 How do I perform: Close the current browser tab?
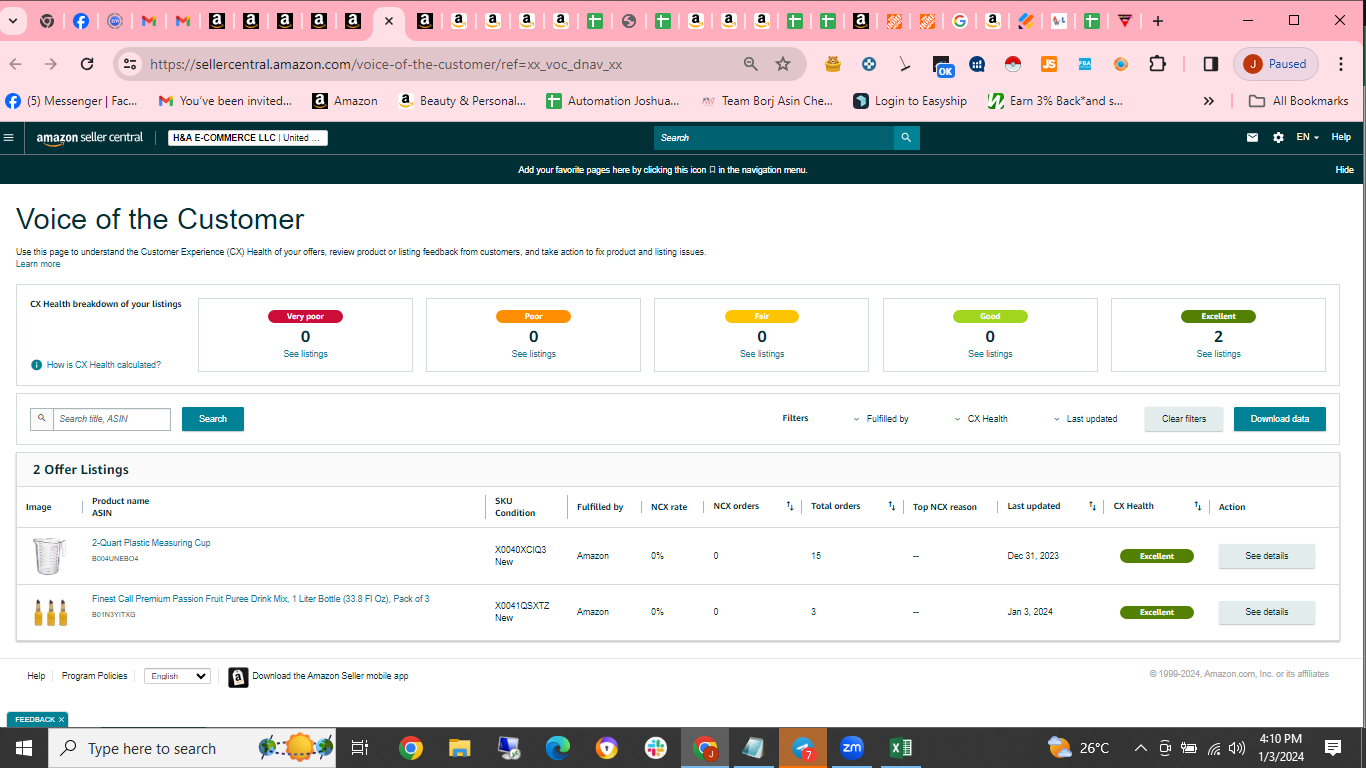coord(389,21)
